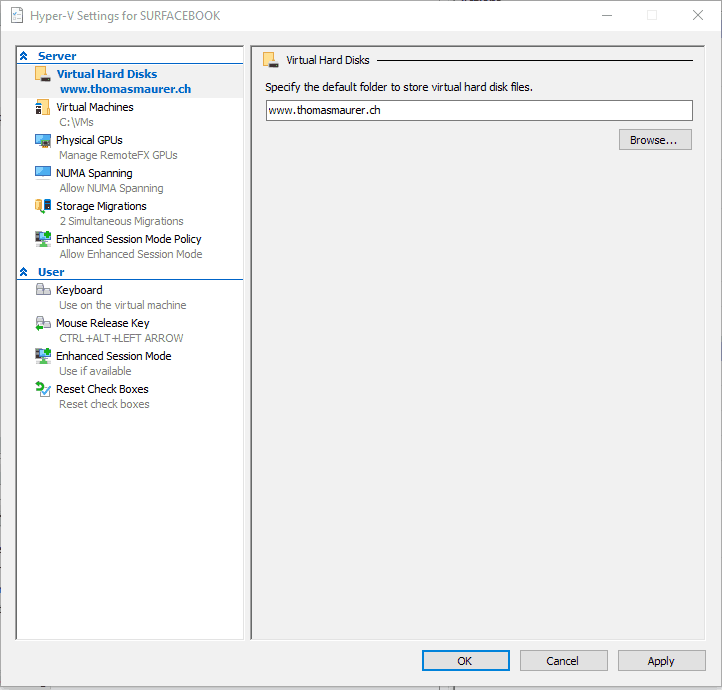The image size is (722, 690).
Task: Click the default virtual hard disk folder field
Action: pyautogui.click(x=479, y=110)
